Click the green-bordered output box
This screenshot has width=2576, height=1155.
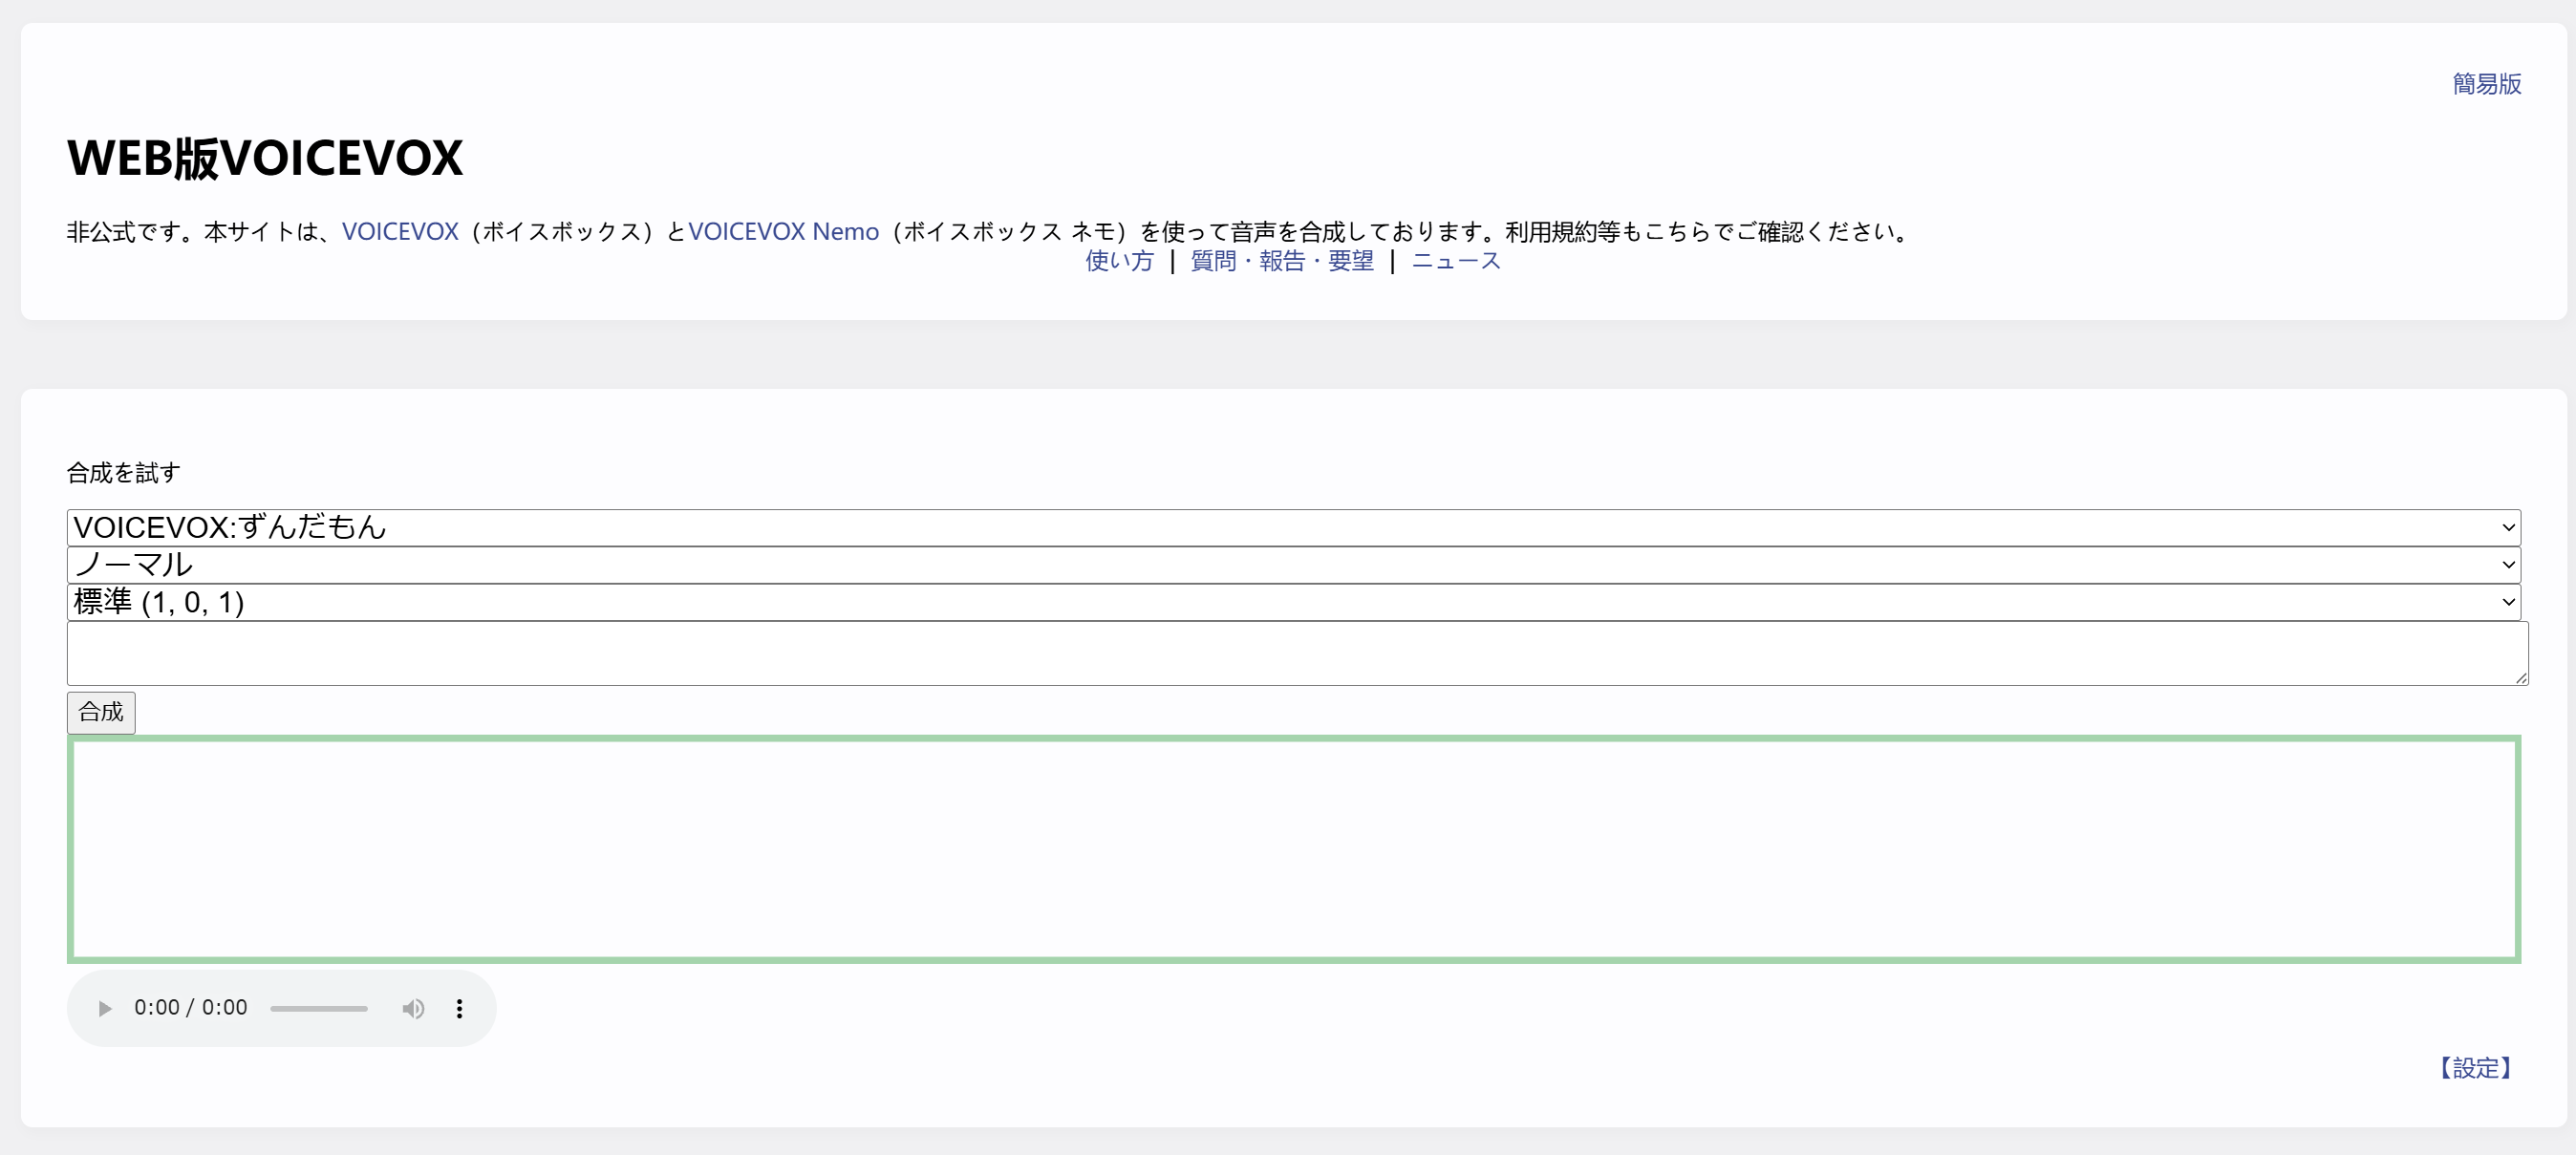1293,850
